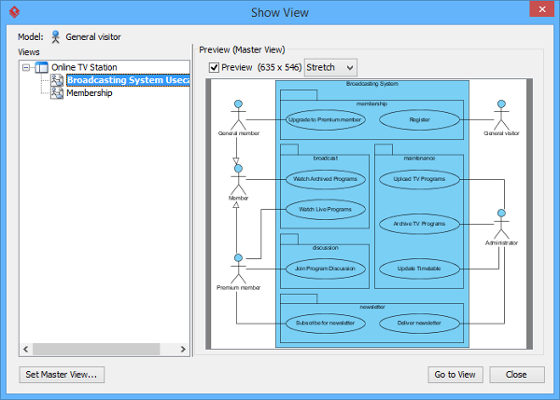Collapse the Online TV Station tree node

[26, 67]
